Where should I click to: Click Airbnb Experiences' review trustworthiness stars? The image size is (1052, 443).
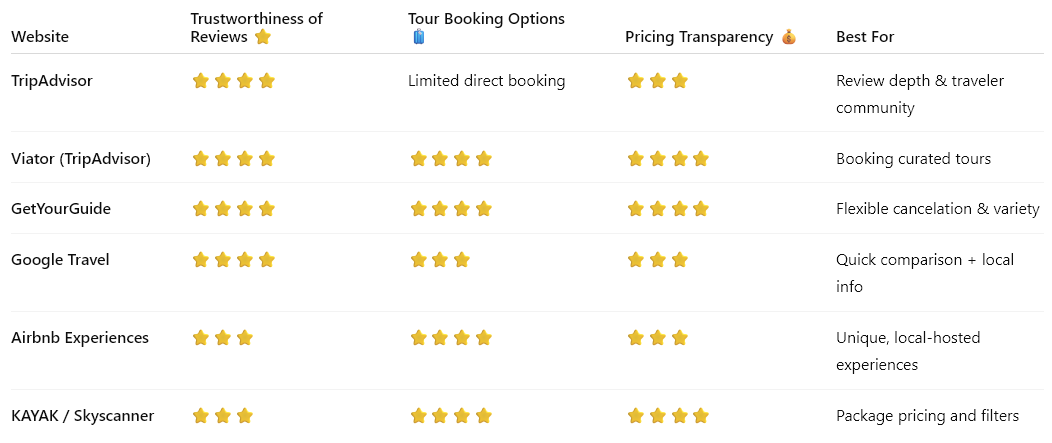(222, 338)
